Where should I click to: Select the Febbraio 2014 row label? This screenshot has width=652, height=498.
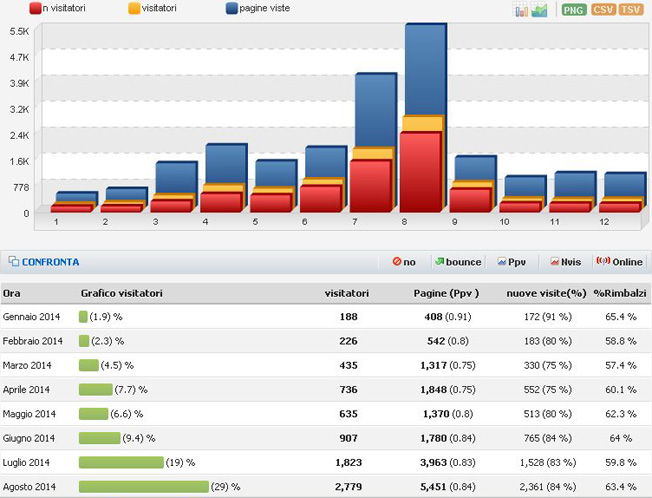pyautogui.click(x=32, y=341)
